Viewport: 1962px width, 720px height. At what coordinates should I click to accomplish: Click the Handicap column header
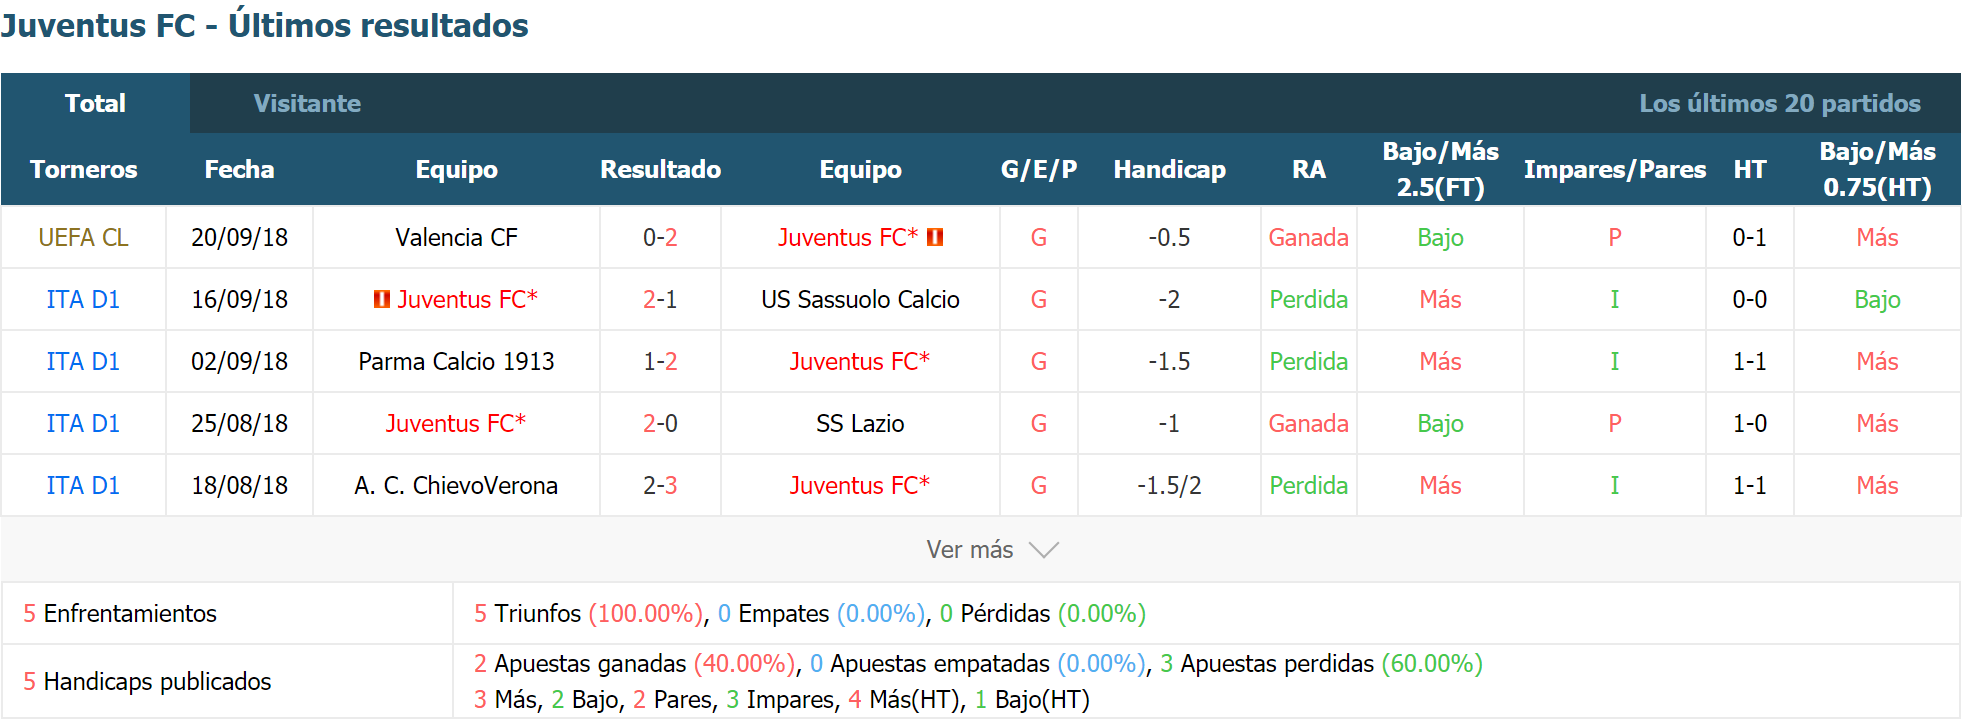pyautogui.click(x=1169, y=169)
